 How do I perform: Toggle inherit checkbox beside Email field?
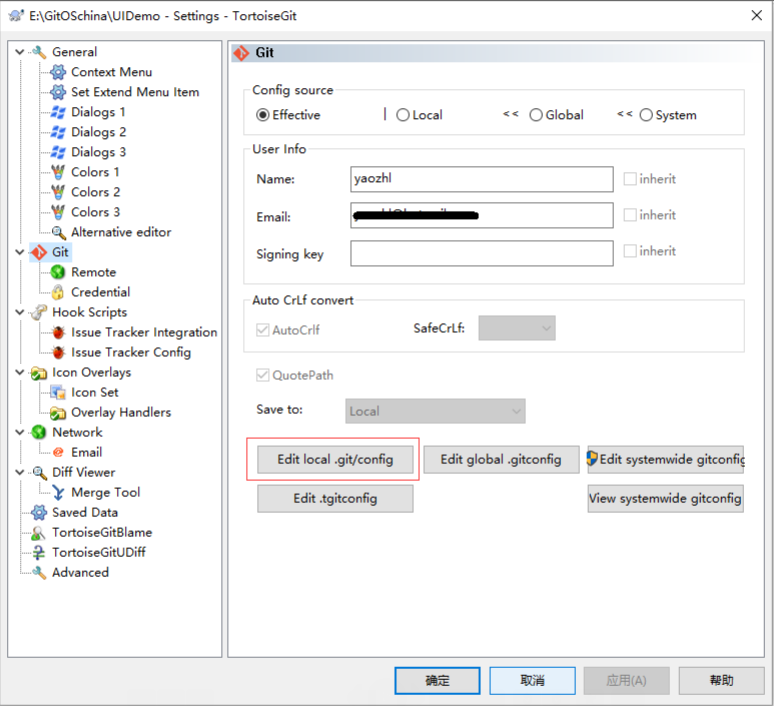pos(630,215)
